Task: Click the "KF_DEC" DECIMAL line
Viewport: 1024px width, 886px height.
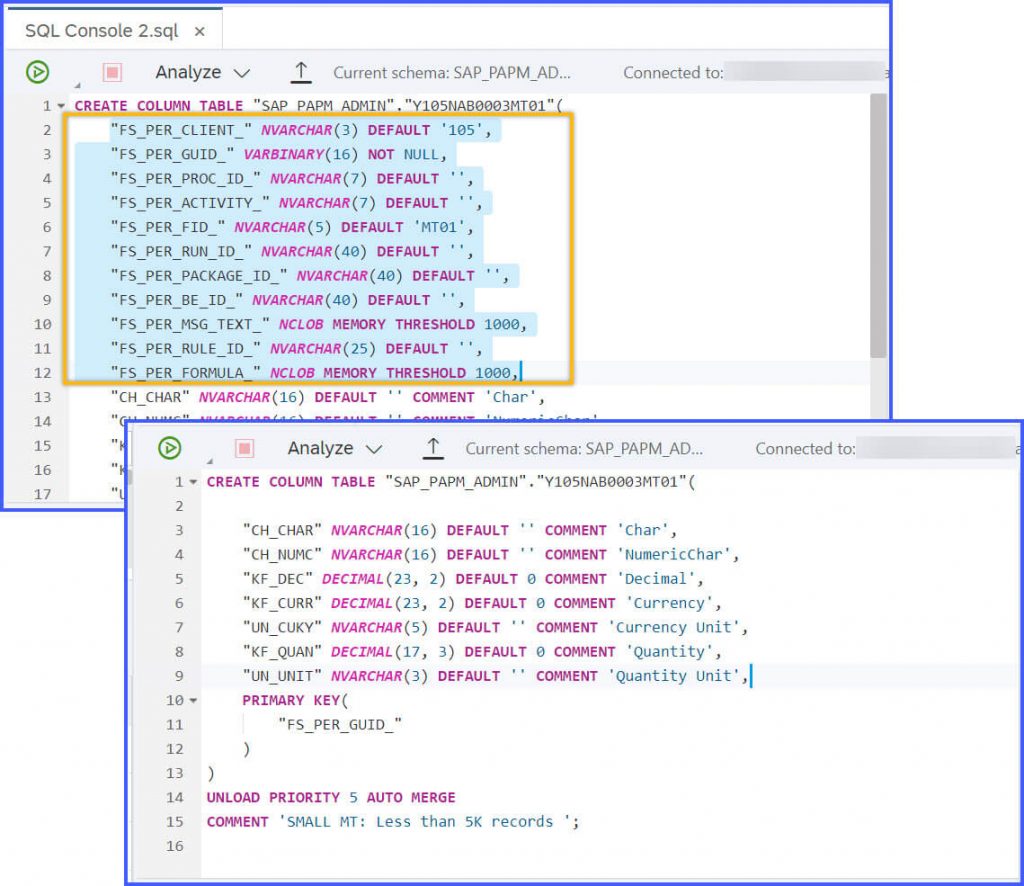Action: coord(473,578)
